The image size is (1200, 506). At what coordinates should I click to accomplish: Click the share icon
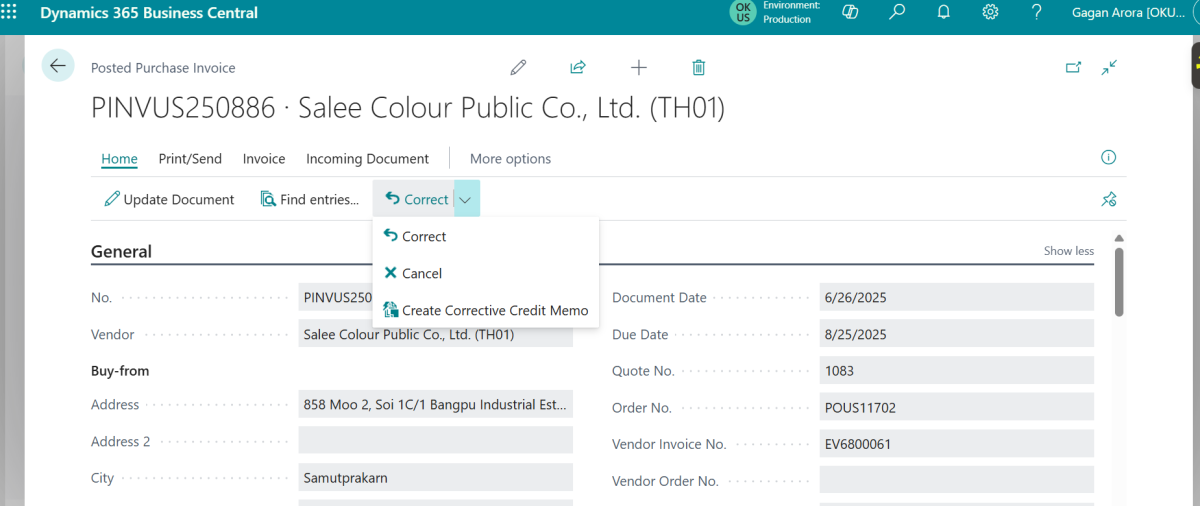(578, 67)
